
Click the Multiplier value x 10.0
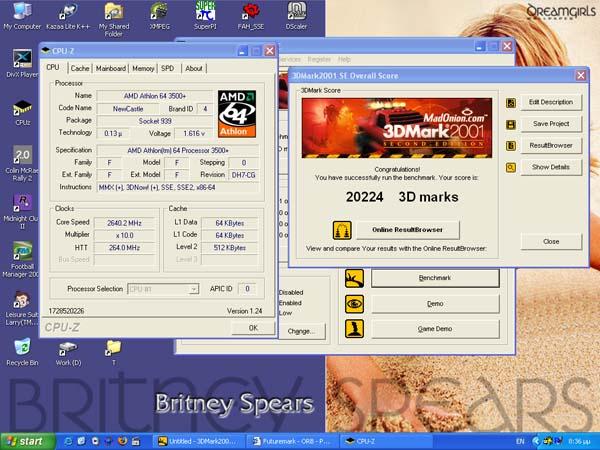(x=124, y=235)
